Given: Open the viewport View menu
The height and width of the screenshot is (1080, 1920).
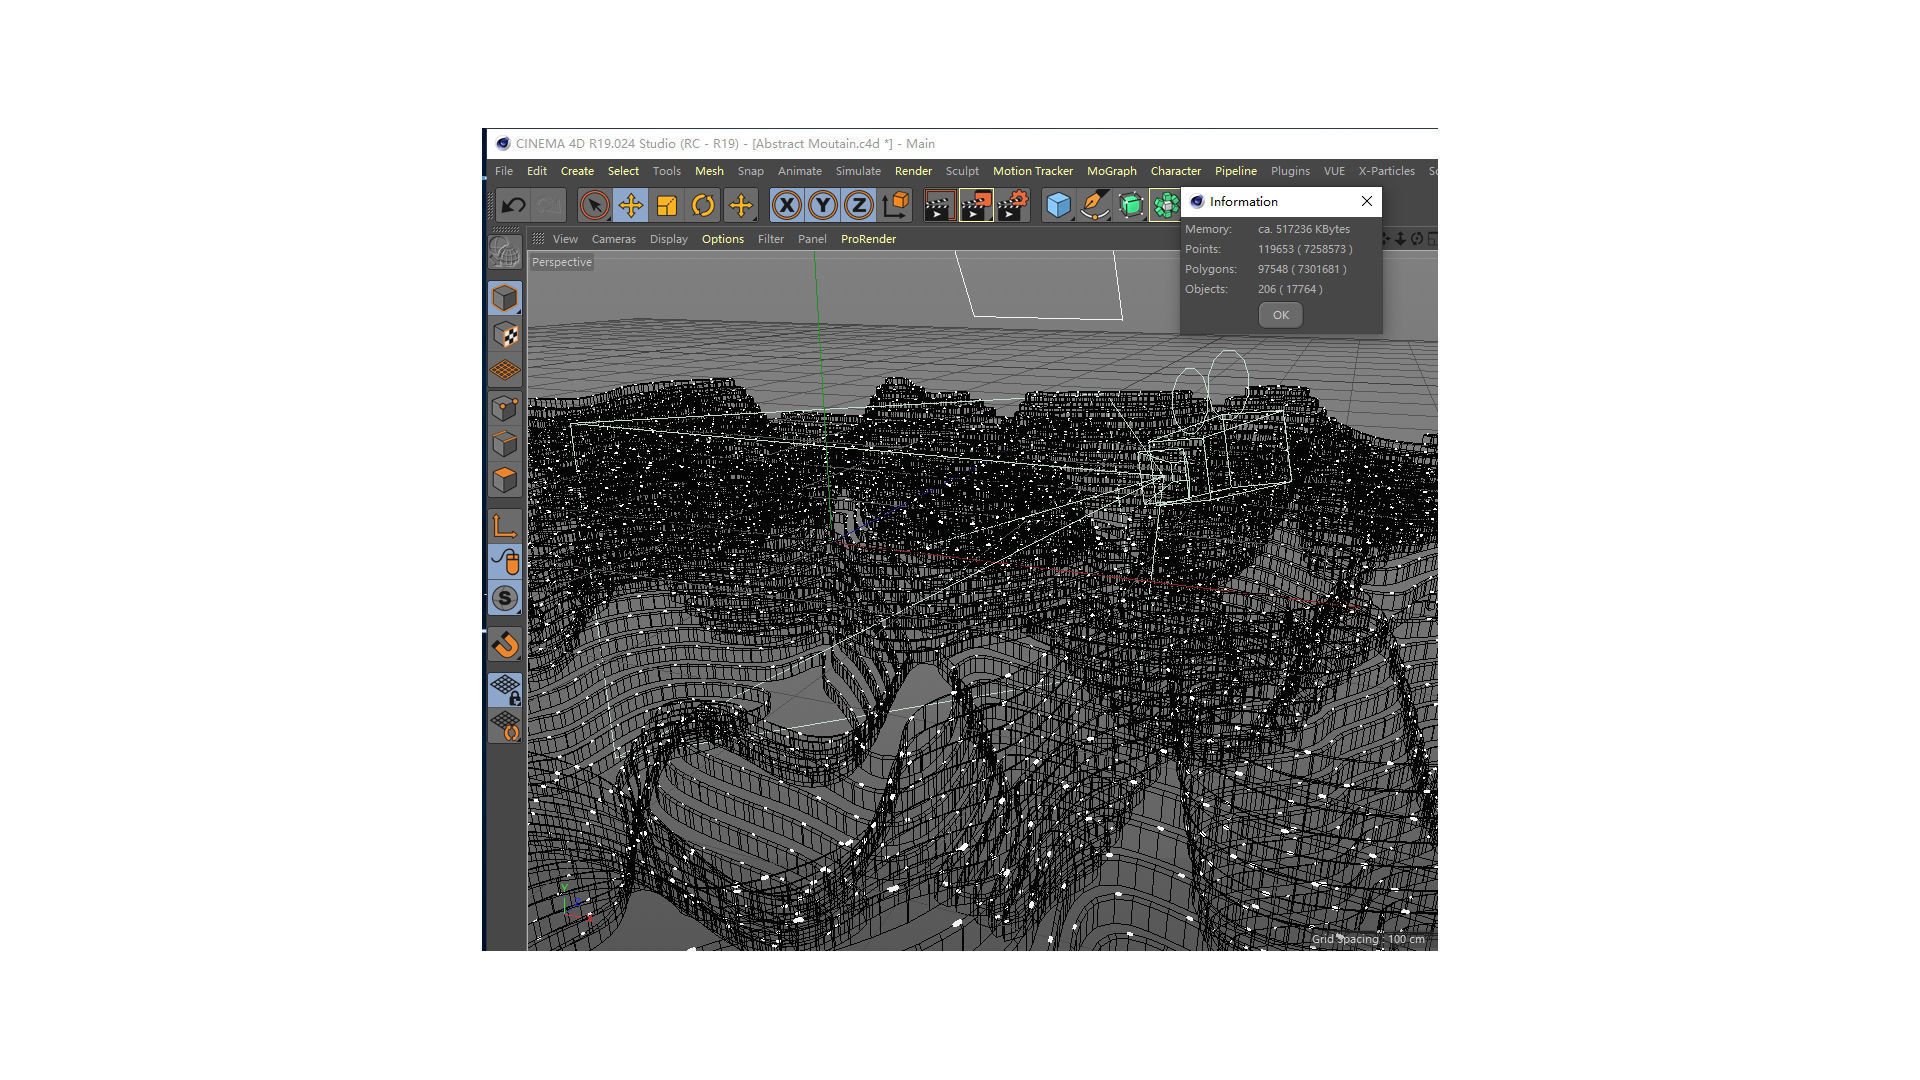Looking at the screenshot, I should (565, 239).
